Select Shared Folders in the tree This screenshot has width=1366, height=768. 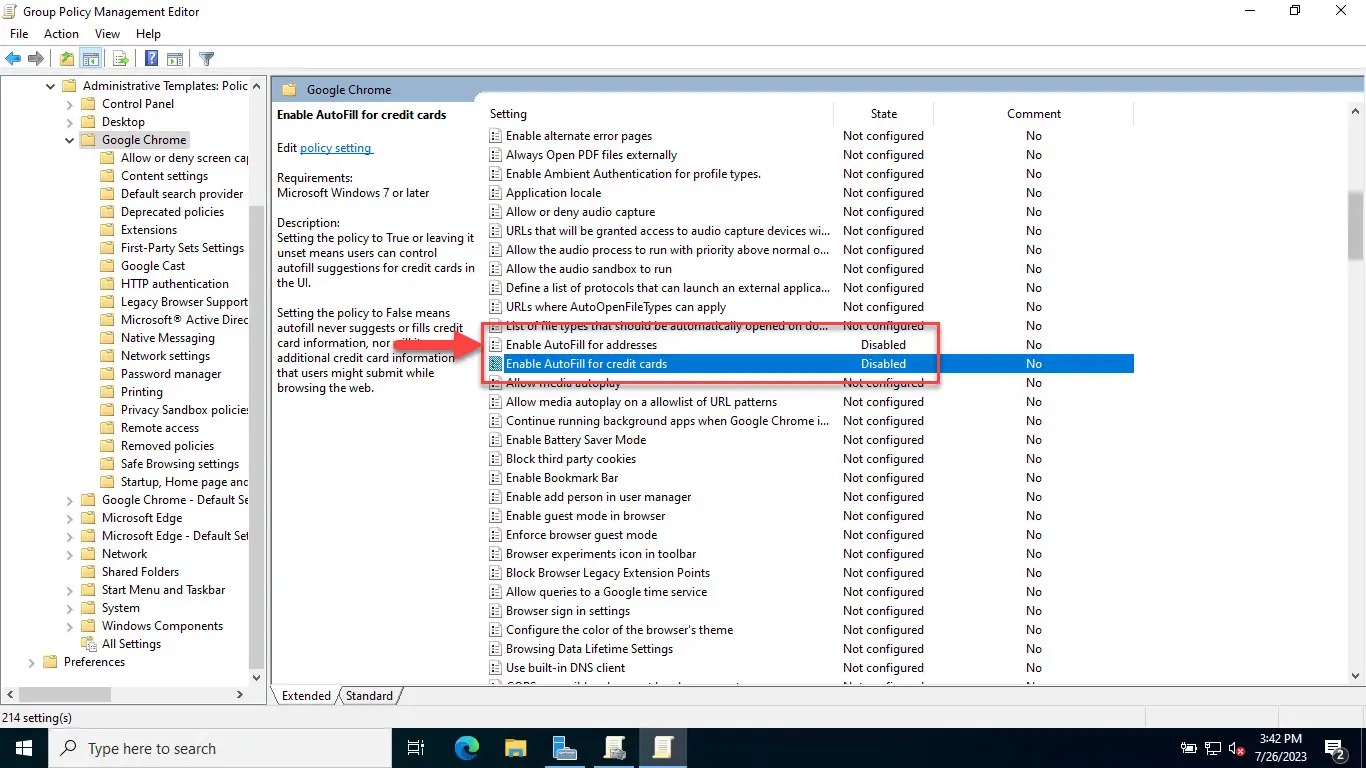(x=140, y=572)
